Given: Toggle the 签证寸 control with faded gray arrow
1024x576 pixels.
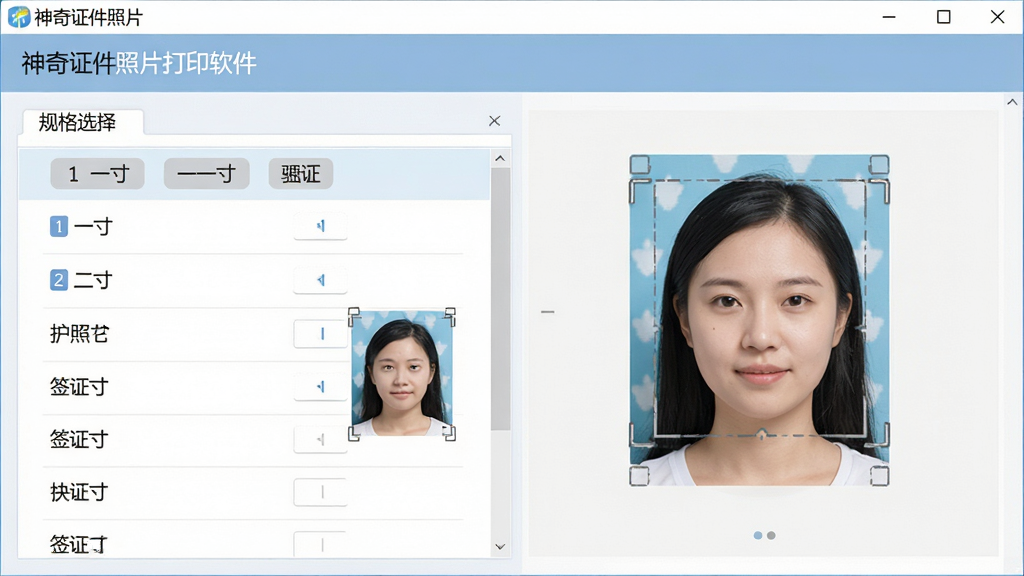Looking at the screenshot, I should [x=320, y=440].
